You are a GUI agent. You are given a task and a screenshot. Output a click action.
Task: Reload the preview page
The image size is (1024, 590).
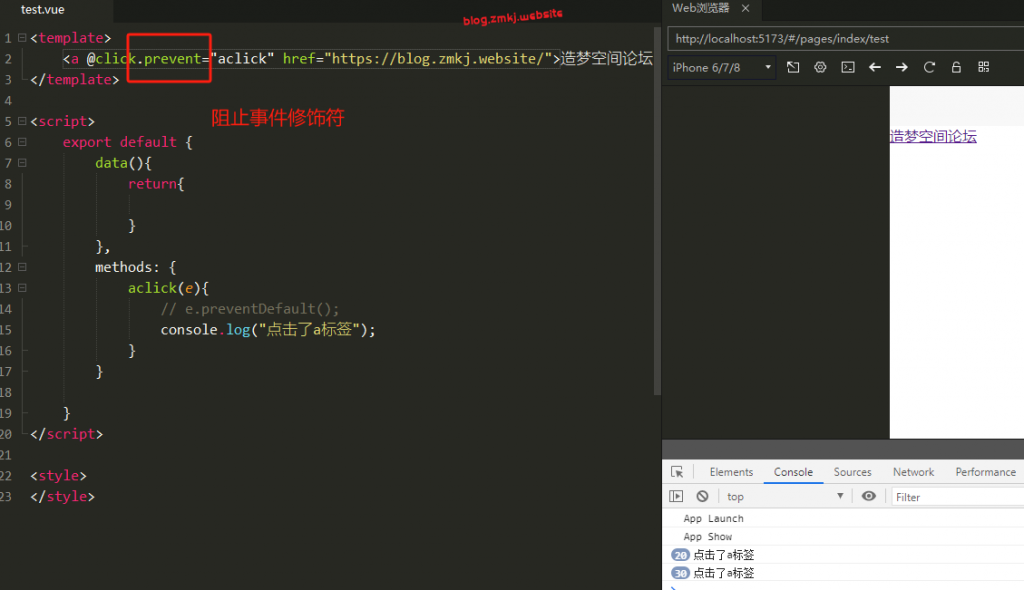point(929,67)
